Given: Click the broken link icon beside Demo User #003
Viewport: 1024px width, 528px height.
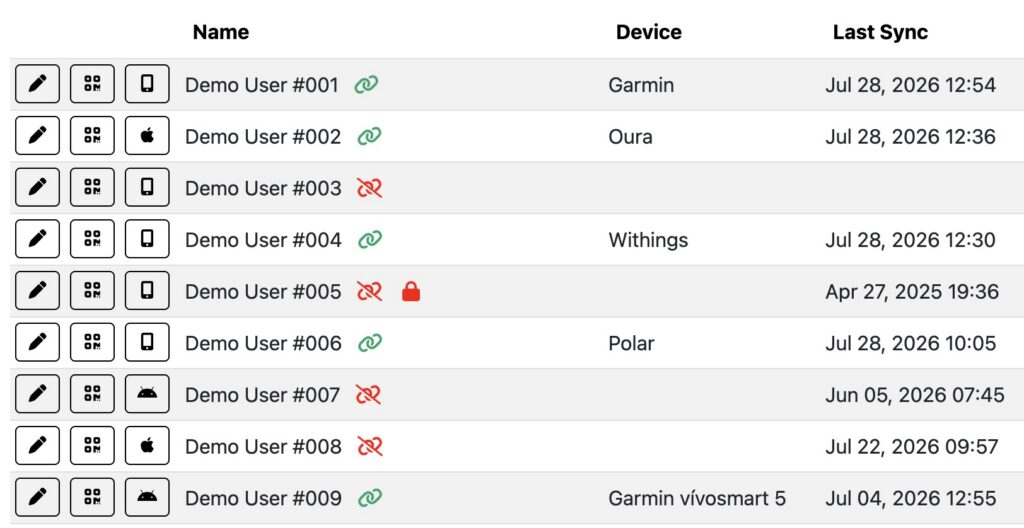Looking at the screenshot, I should [x=369, y=188].
